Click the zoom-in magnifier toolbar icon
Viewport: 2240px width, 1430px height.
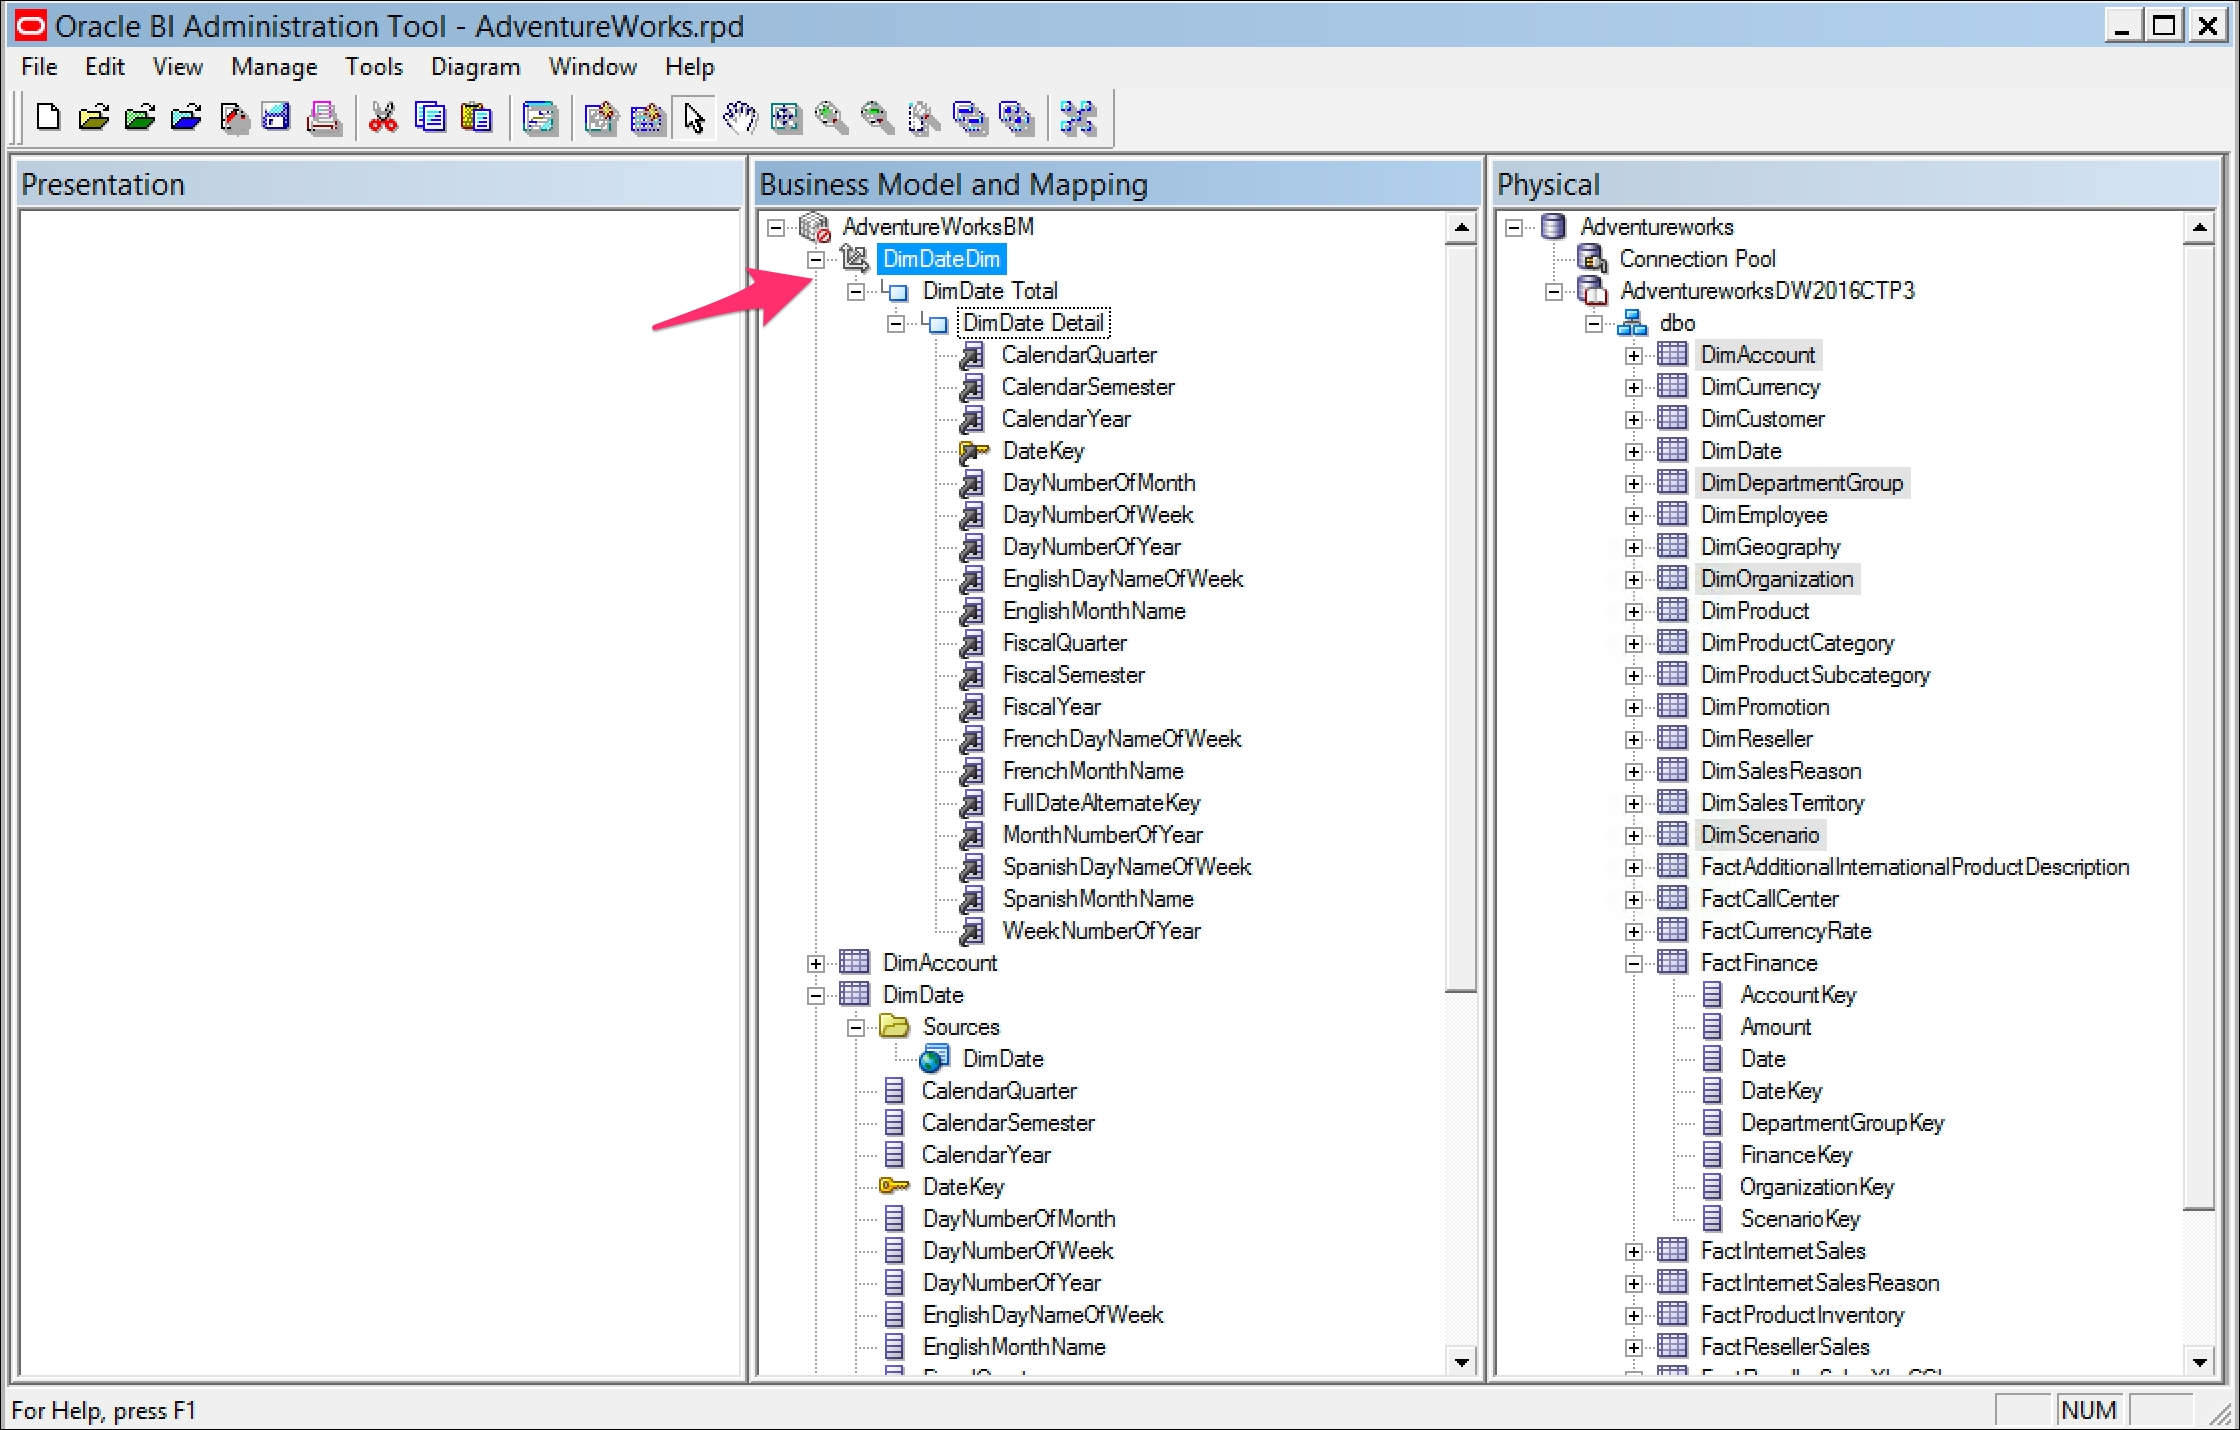point(832,118)
